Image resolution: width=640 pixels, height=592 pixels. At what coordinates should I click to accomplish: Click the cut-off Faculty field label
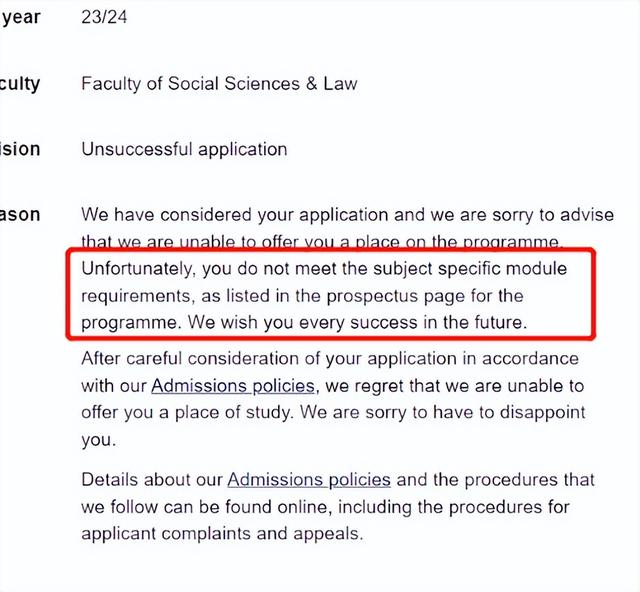tap(20, 84)
